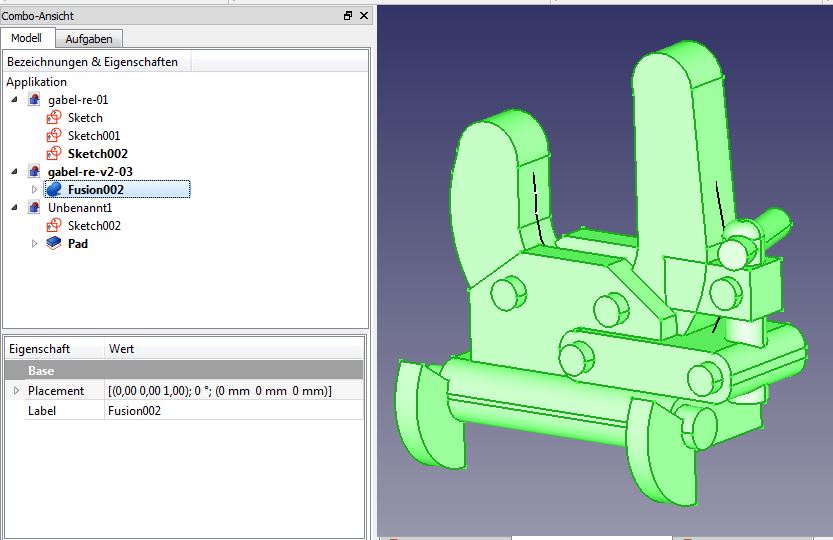
Task: Expand the Fusion002 tree node
Action: click(x=34, y=190)
